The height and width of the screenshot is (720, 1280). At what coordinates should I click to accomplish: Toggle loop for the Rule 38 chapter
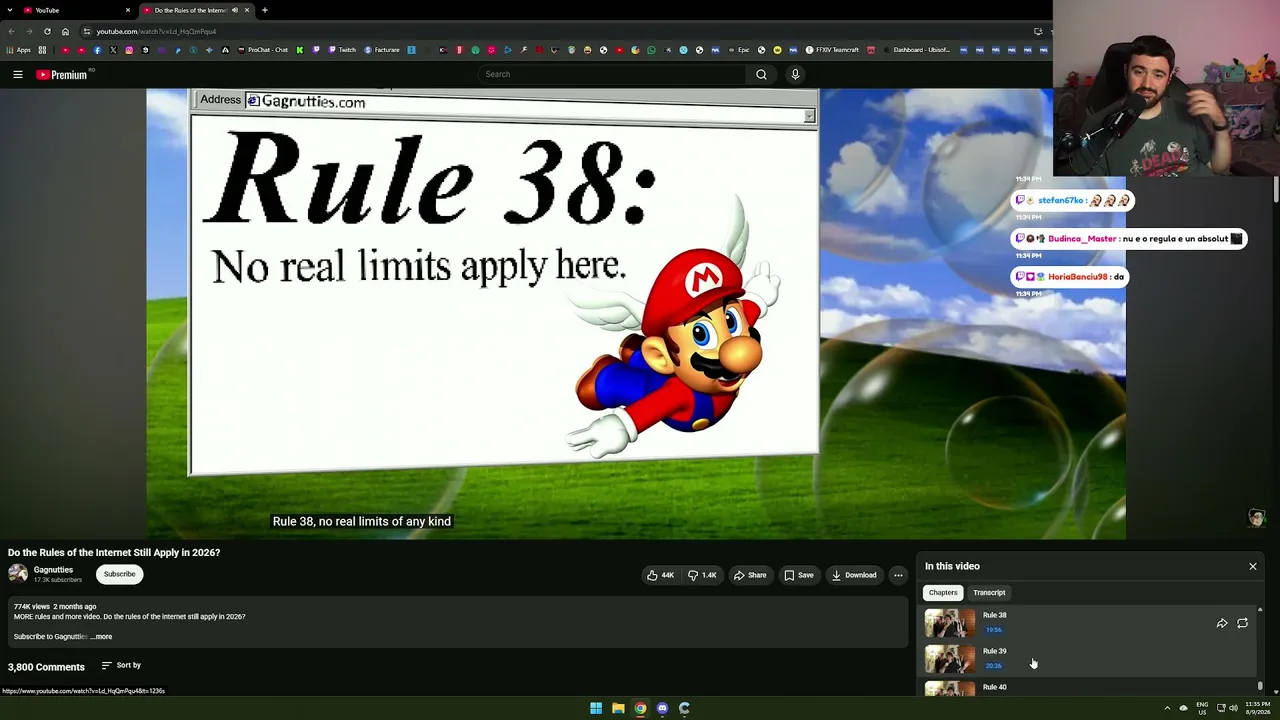[x=1242, y=623]
